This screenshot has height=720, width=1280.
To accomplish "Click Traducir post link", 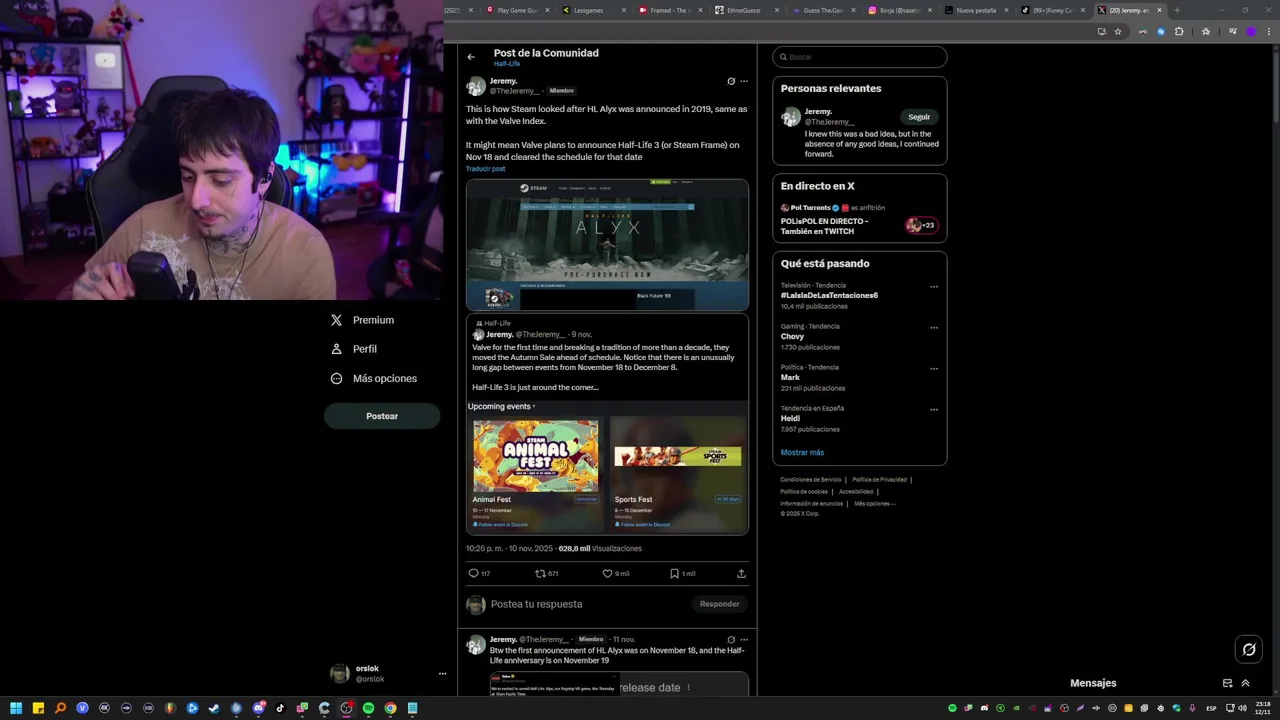I will [x=486, y=169].
